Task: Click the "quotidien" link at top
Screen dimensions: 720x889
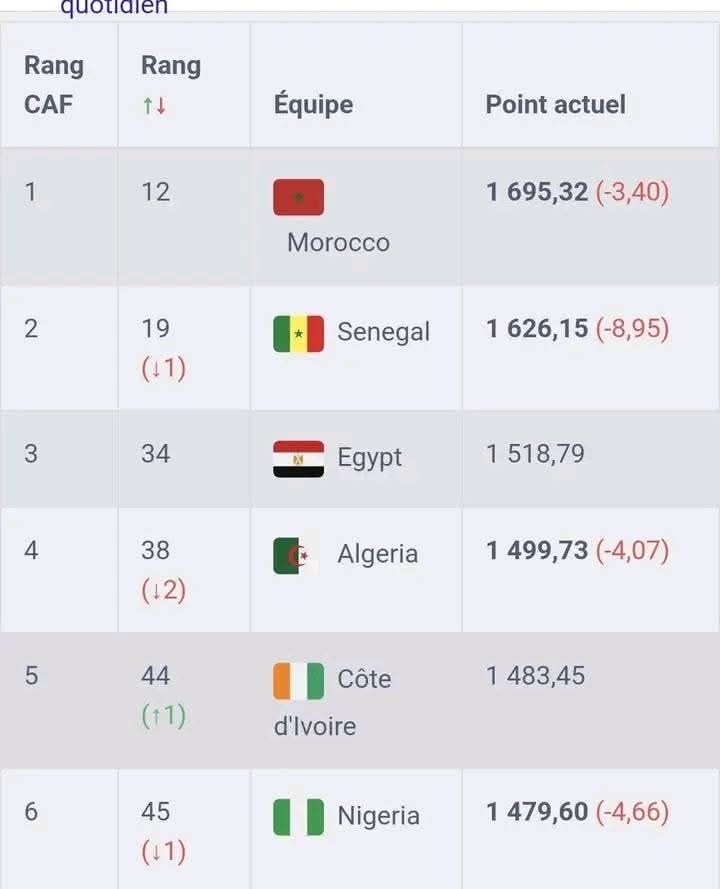Action: point(114,8)
